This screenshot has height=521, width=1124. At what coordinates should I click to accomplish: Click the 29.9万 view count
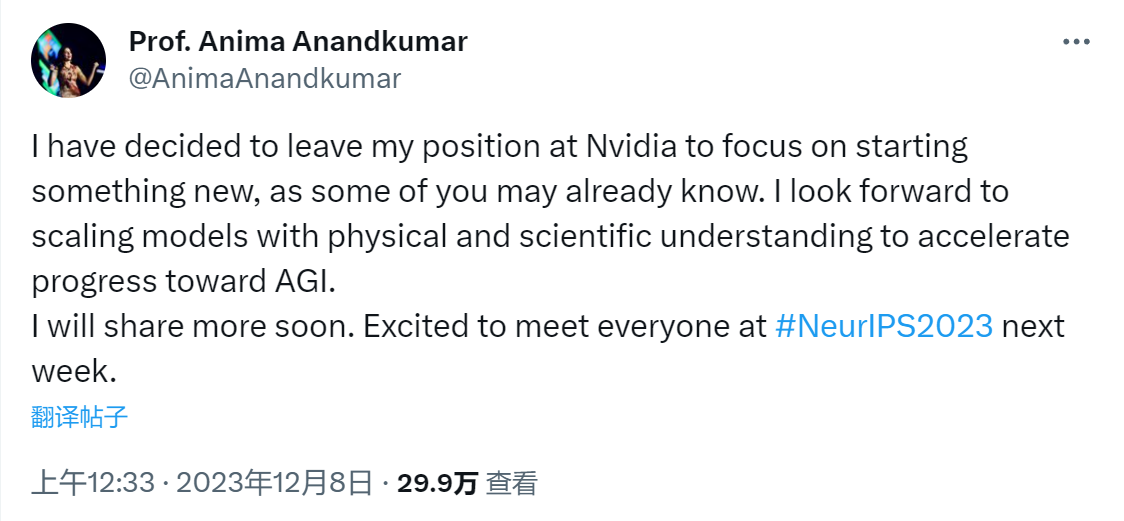(437, 484)
